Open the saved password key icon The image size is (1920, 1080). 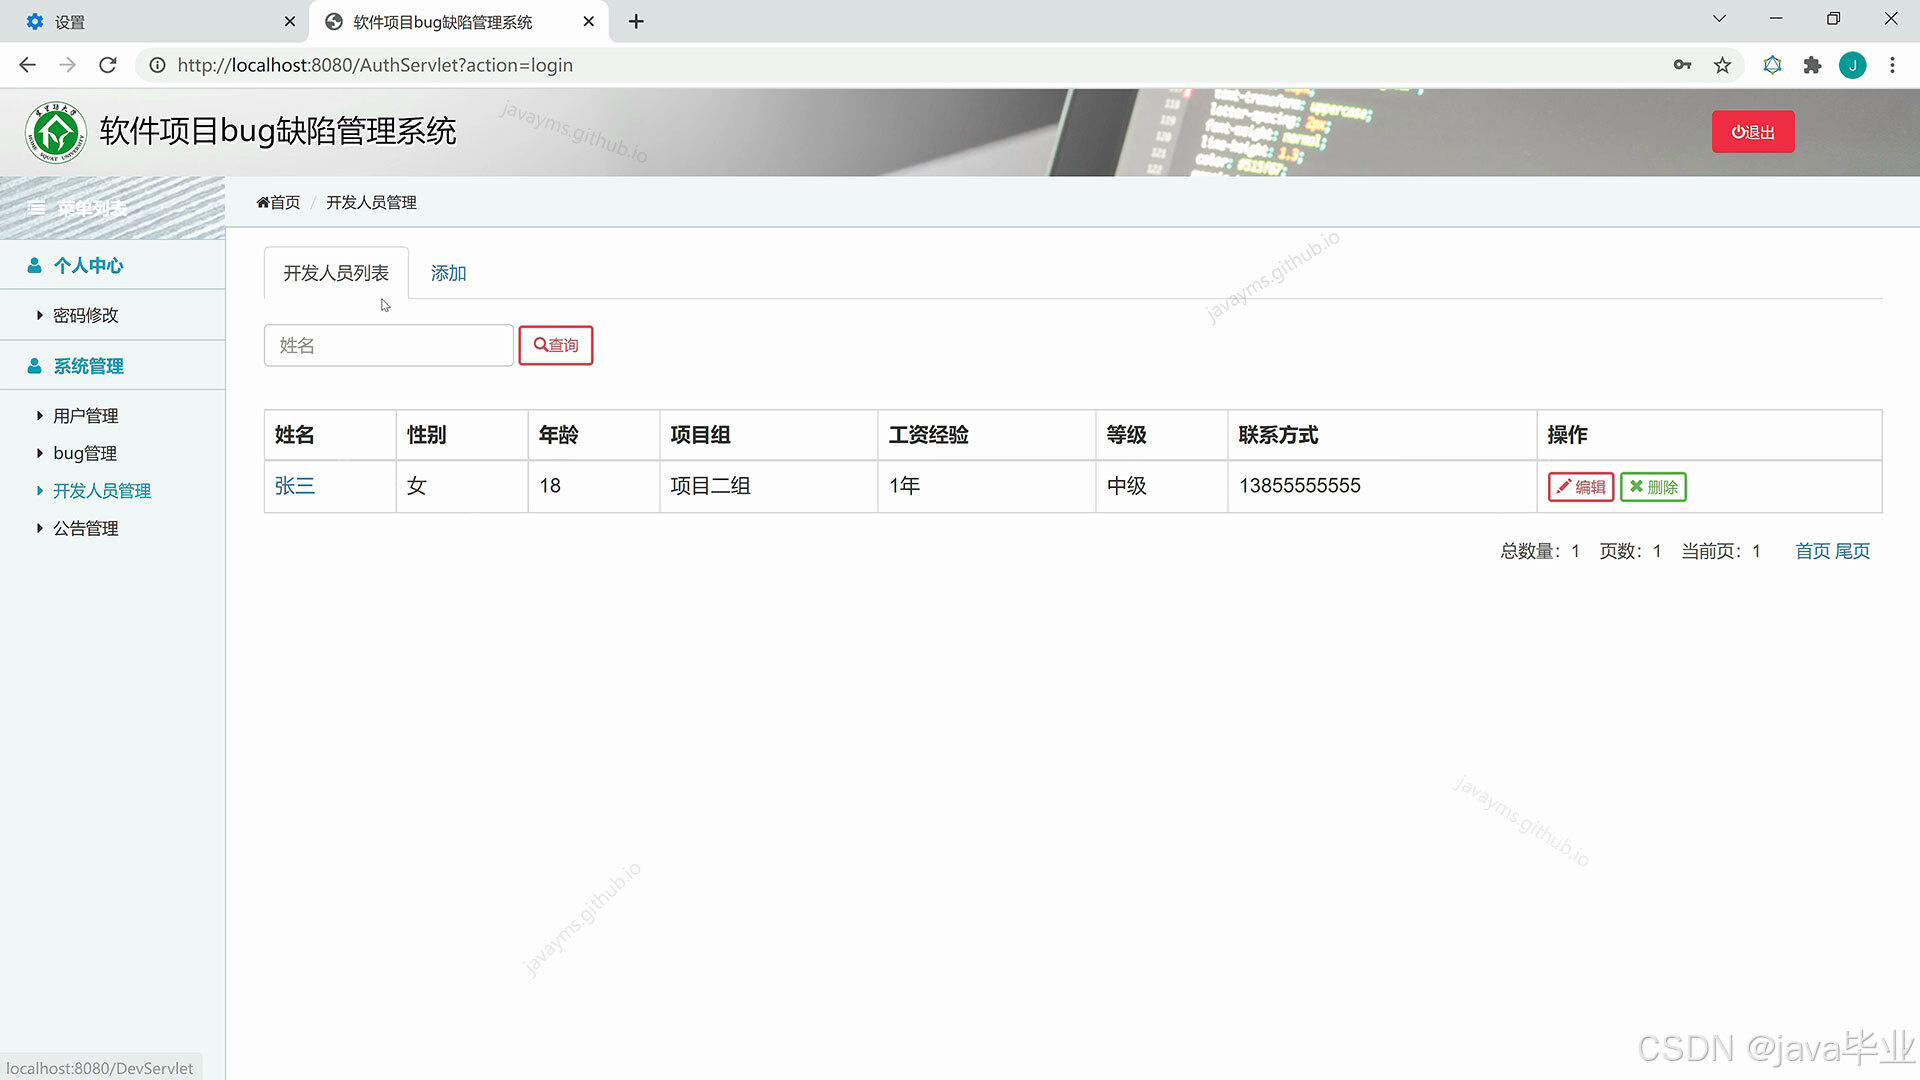(x=1682, y=65)
